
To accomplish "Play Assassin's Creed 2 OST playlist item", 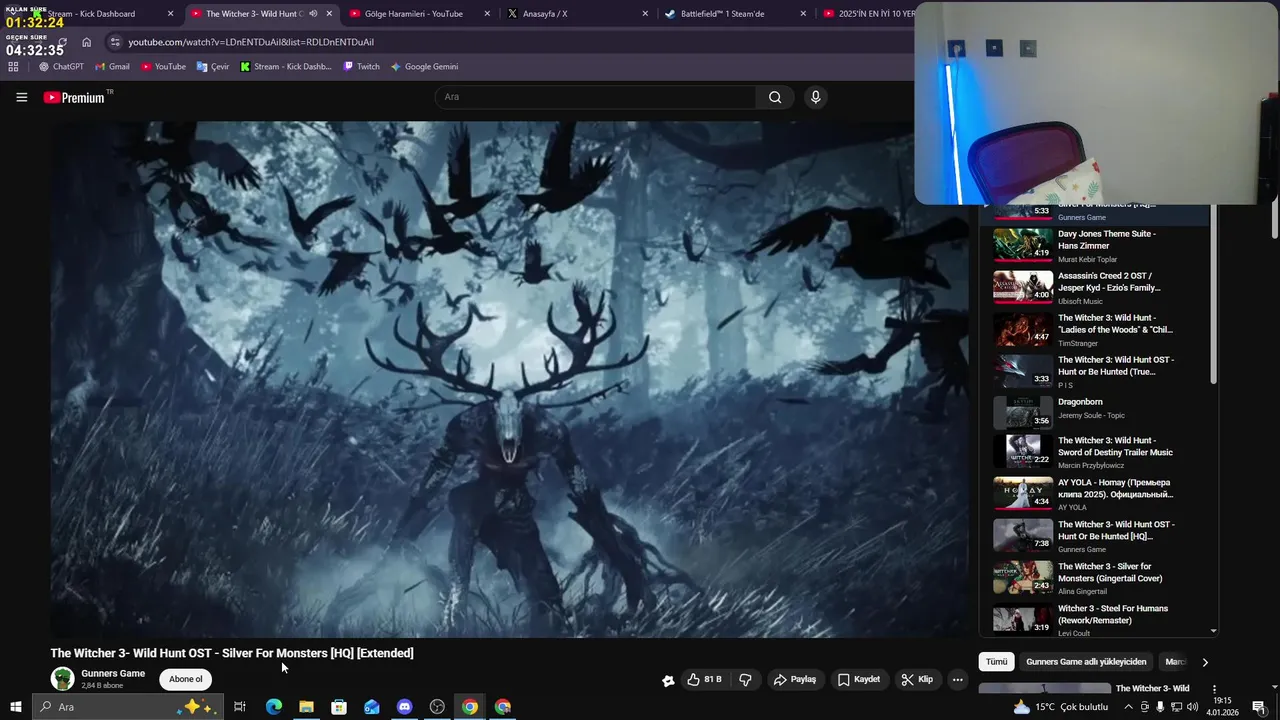I will (1095, 287).
